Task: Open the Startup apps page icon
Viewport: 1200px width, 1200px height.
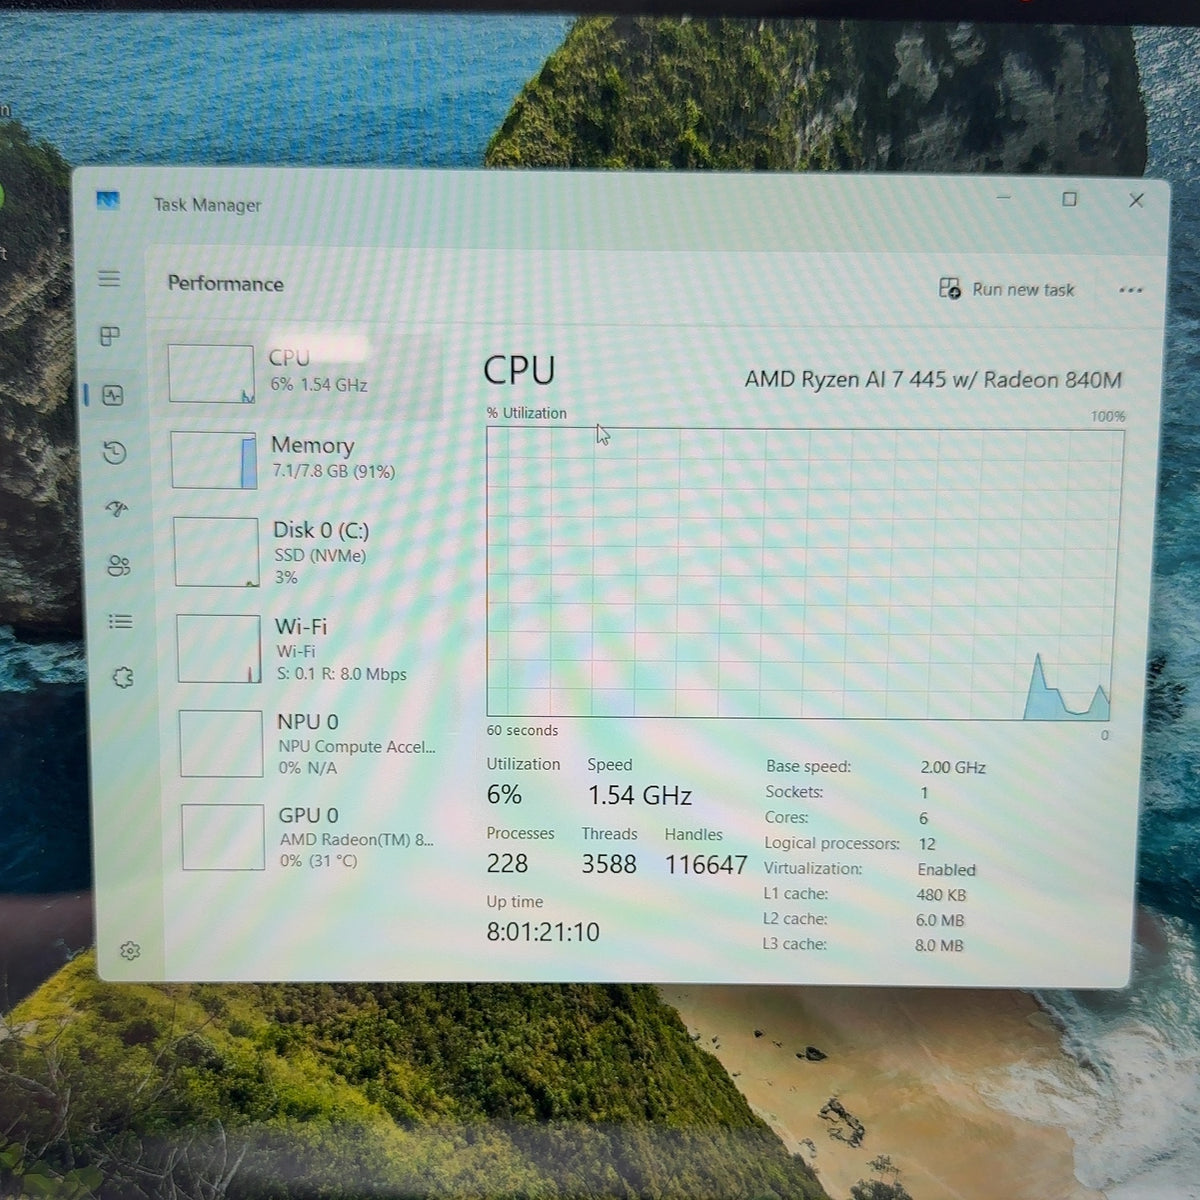Action: (x=117, y=509)
